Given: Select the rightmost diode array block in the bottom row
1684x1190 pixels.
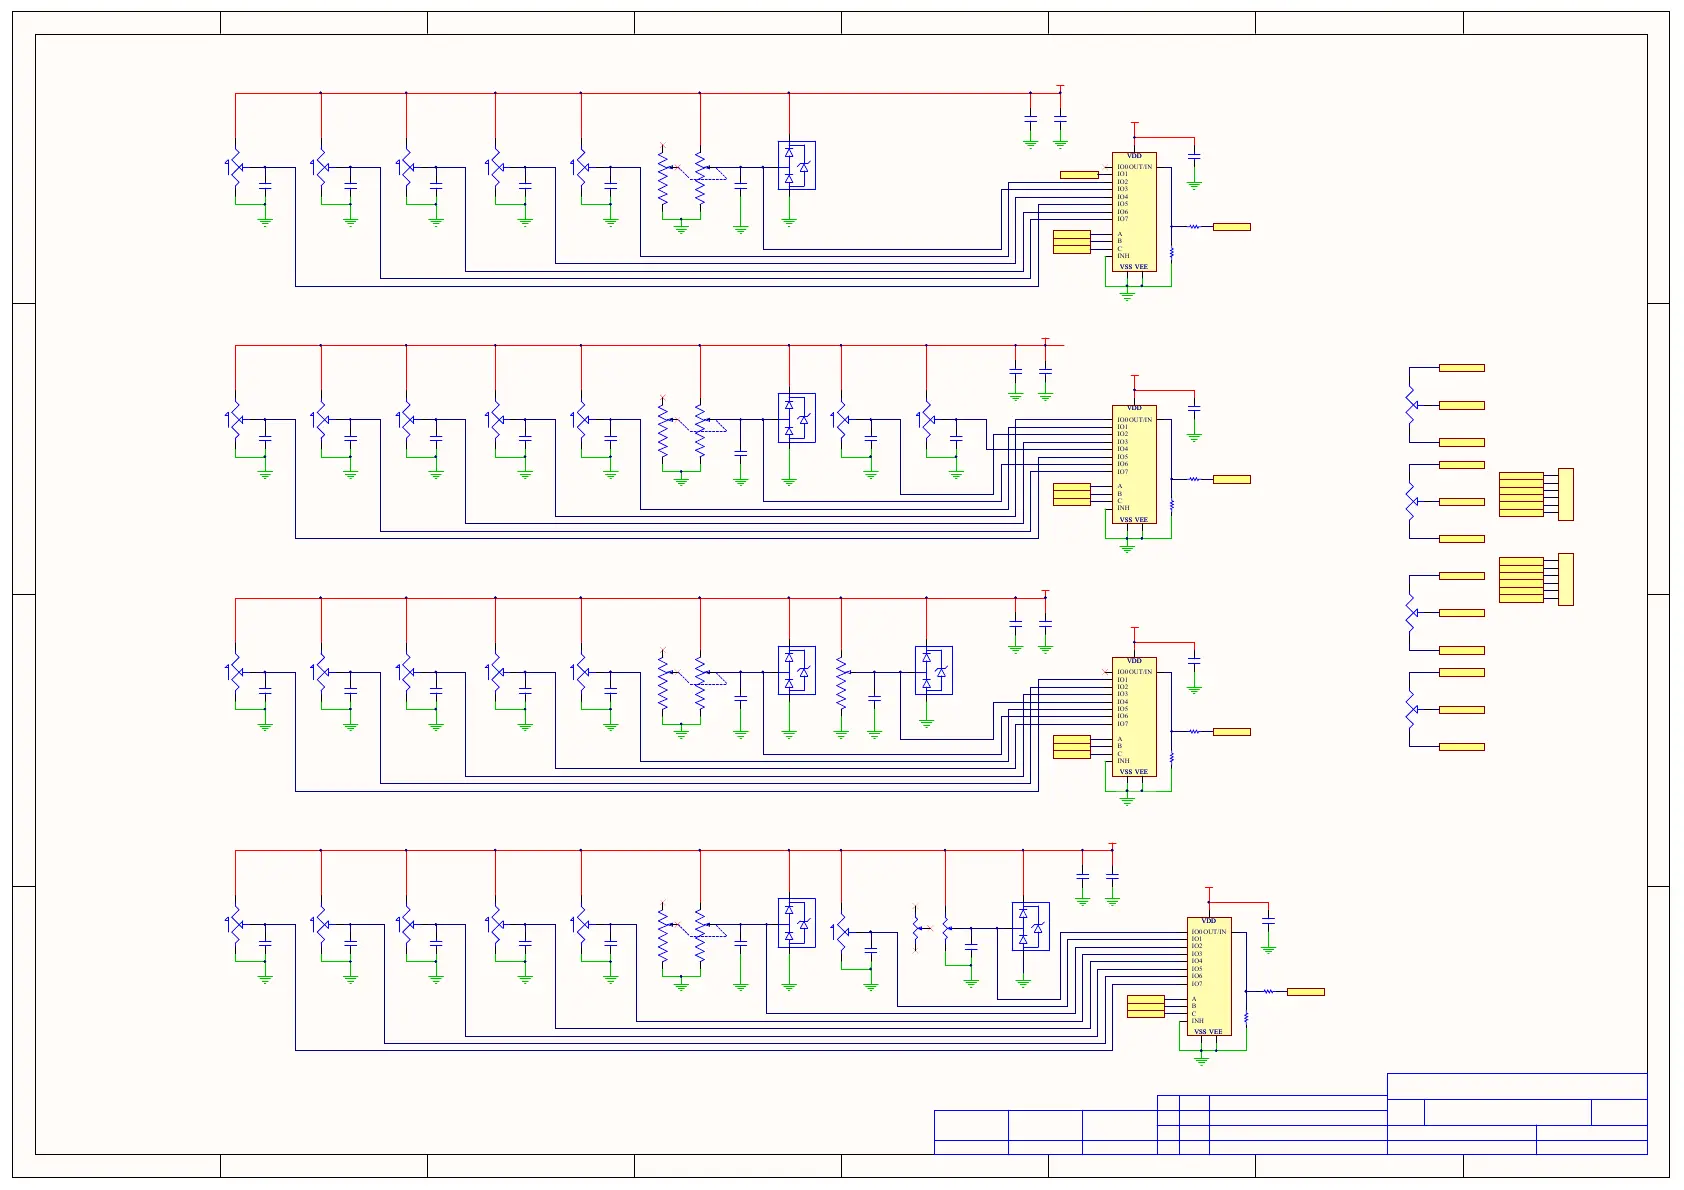Looking at the screenshot, I should (x=1031, y=927).
